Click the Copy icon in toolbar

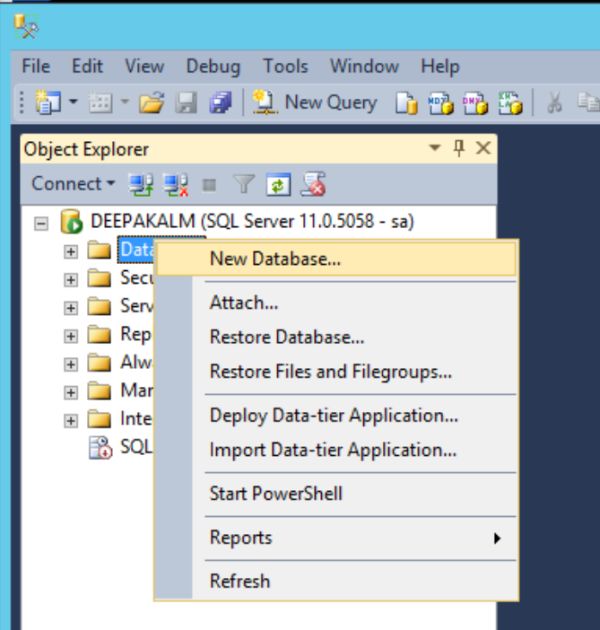(588, 102)
